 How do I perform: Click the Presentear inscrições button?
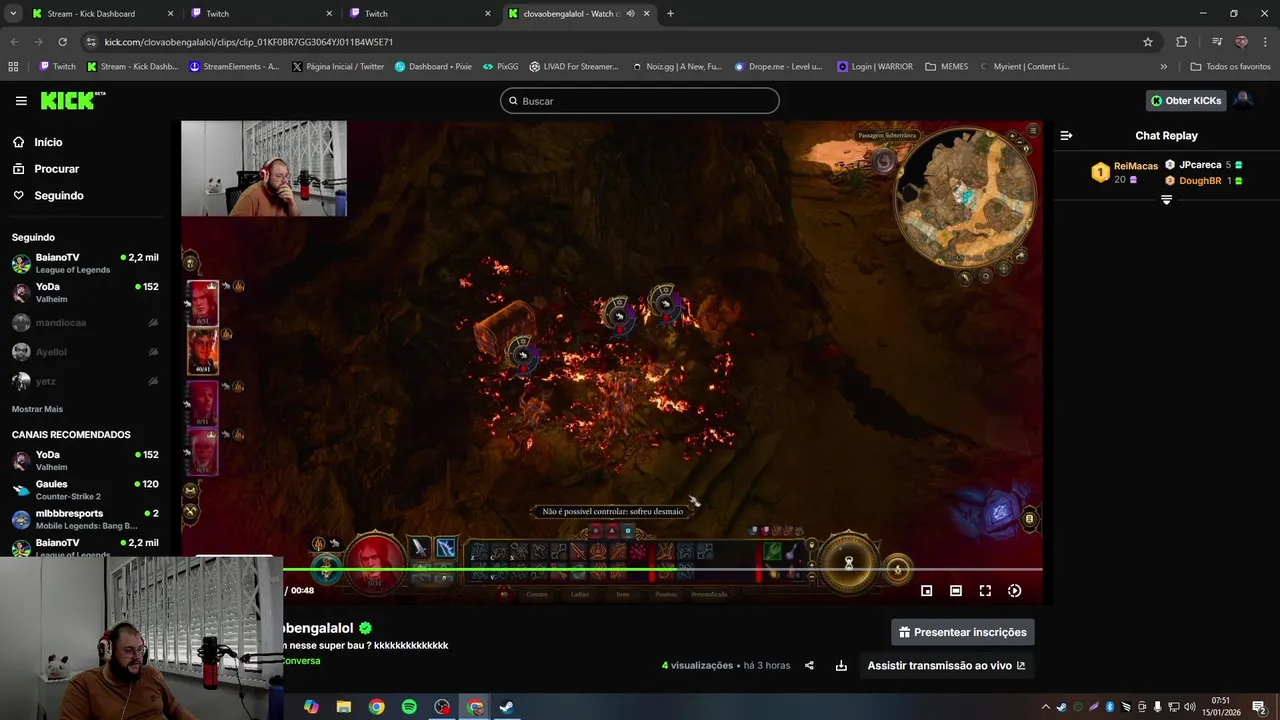pyautogui.click(x=962, y=632)
